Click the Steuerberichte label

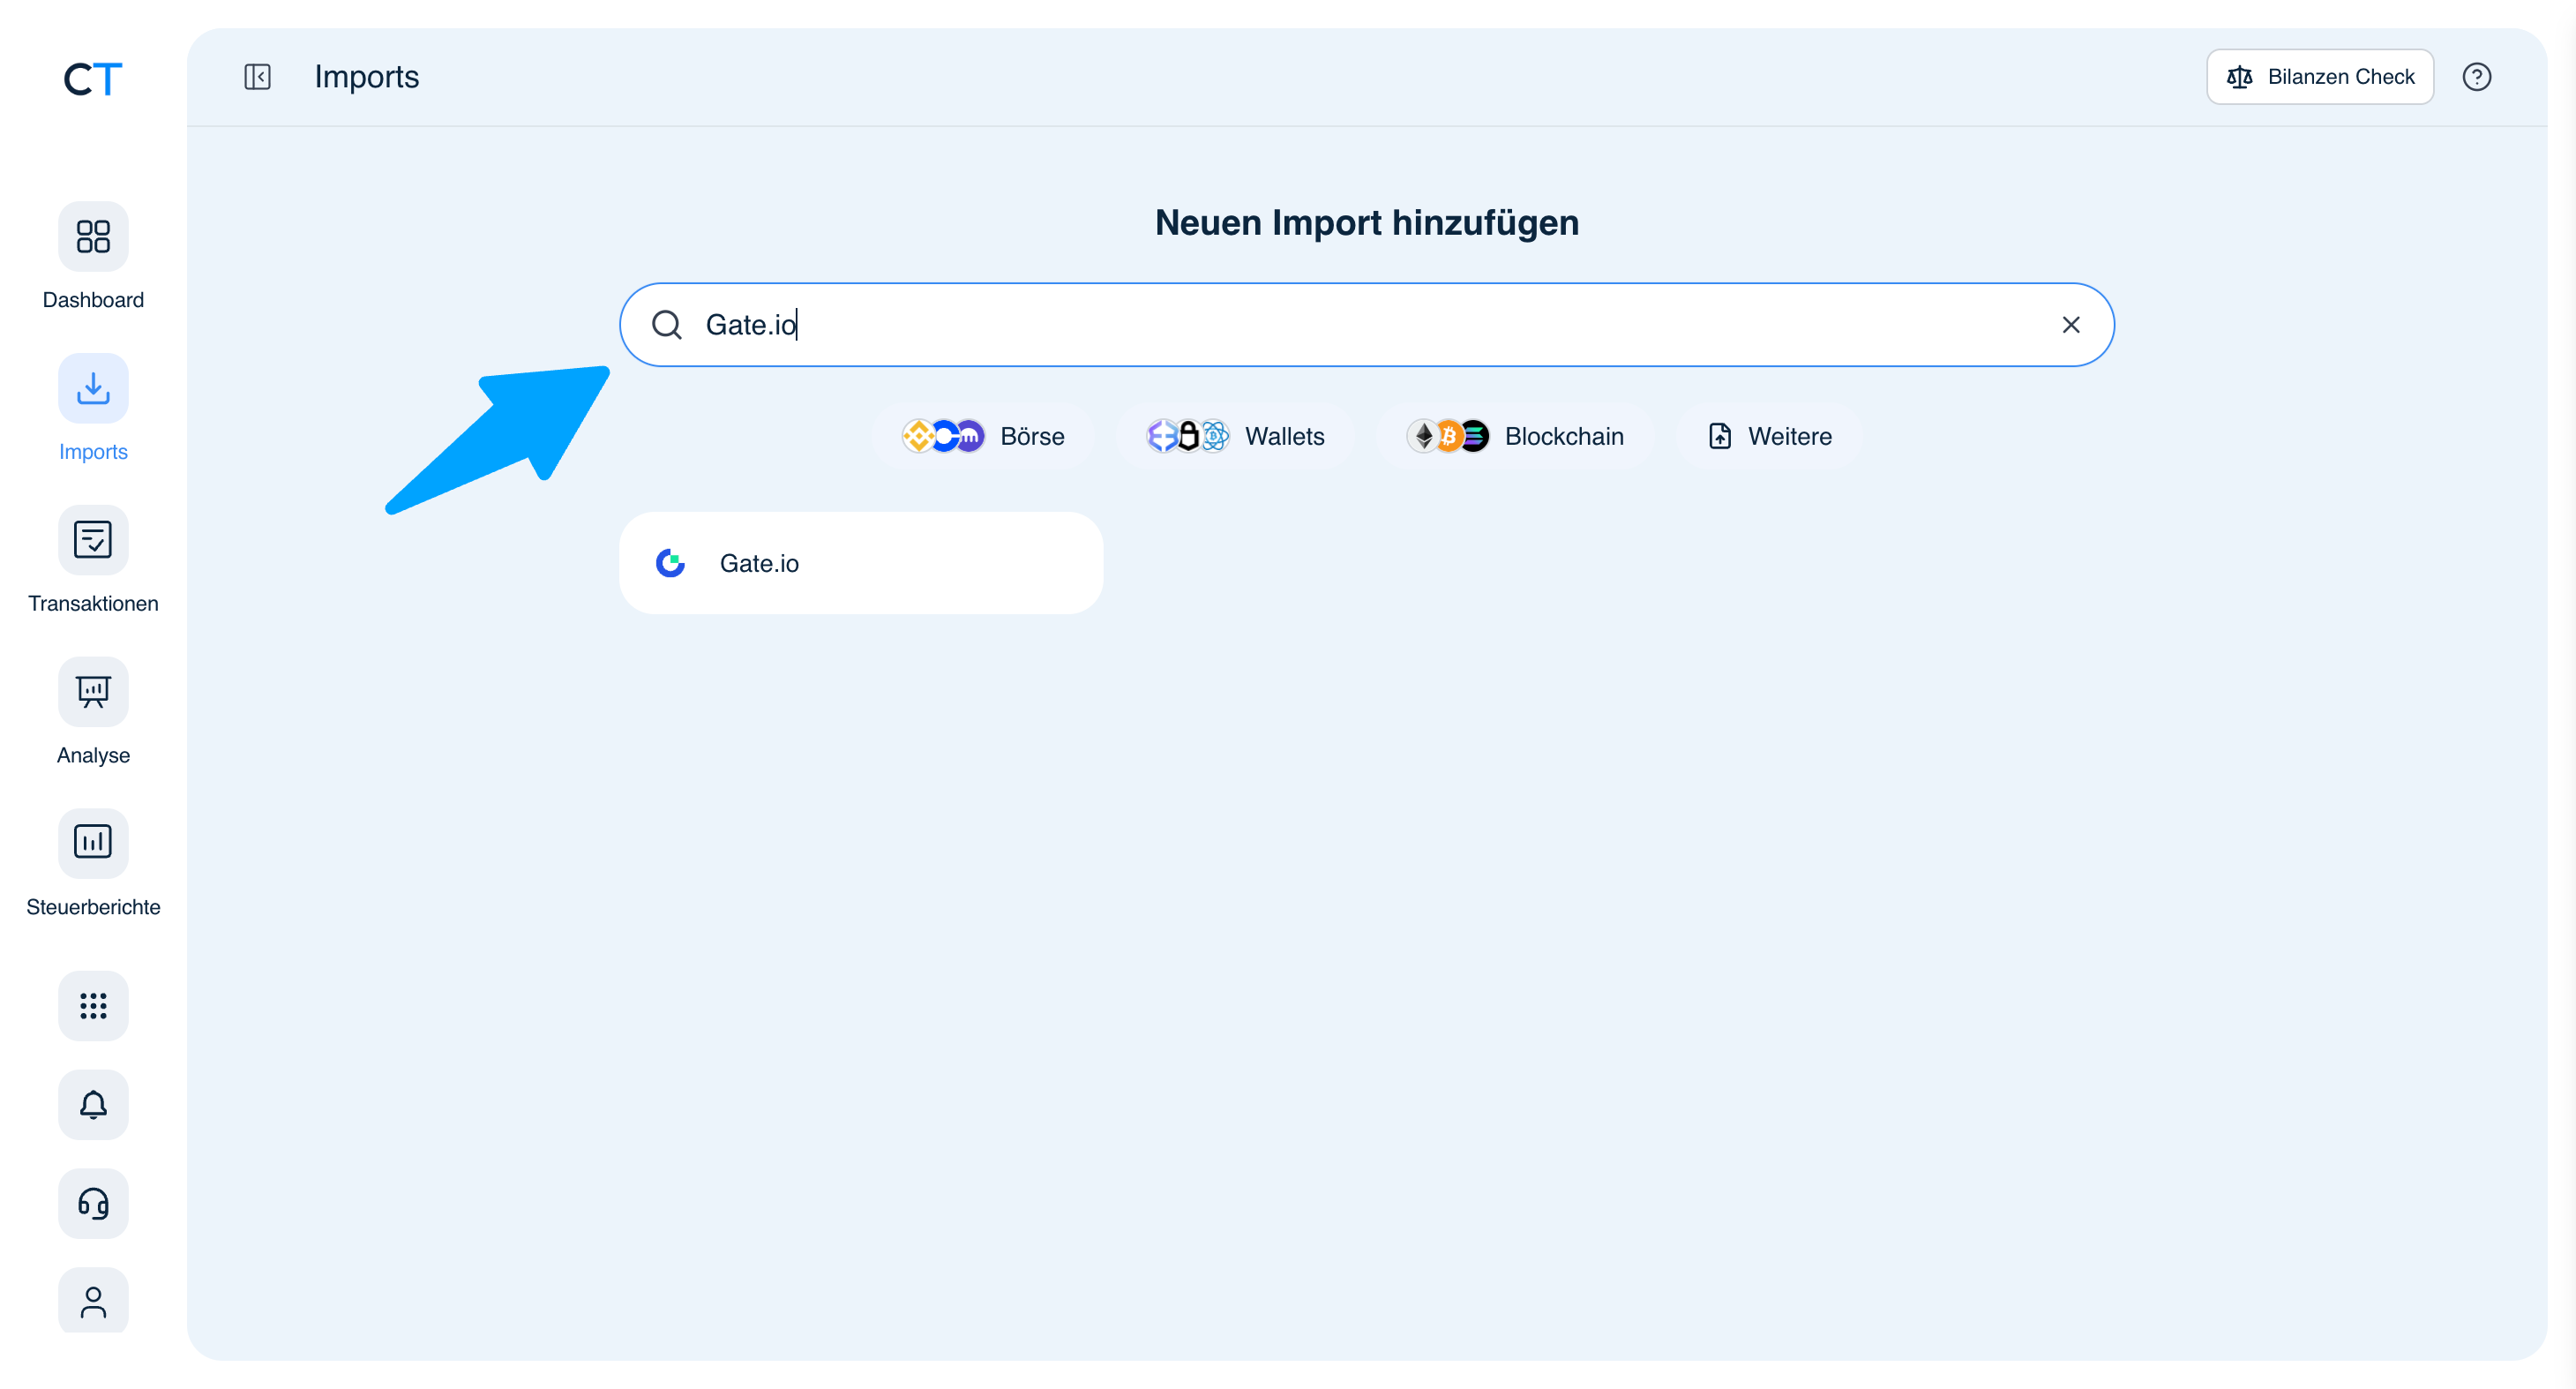click(x=93, y=907)
